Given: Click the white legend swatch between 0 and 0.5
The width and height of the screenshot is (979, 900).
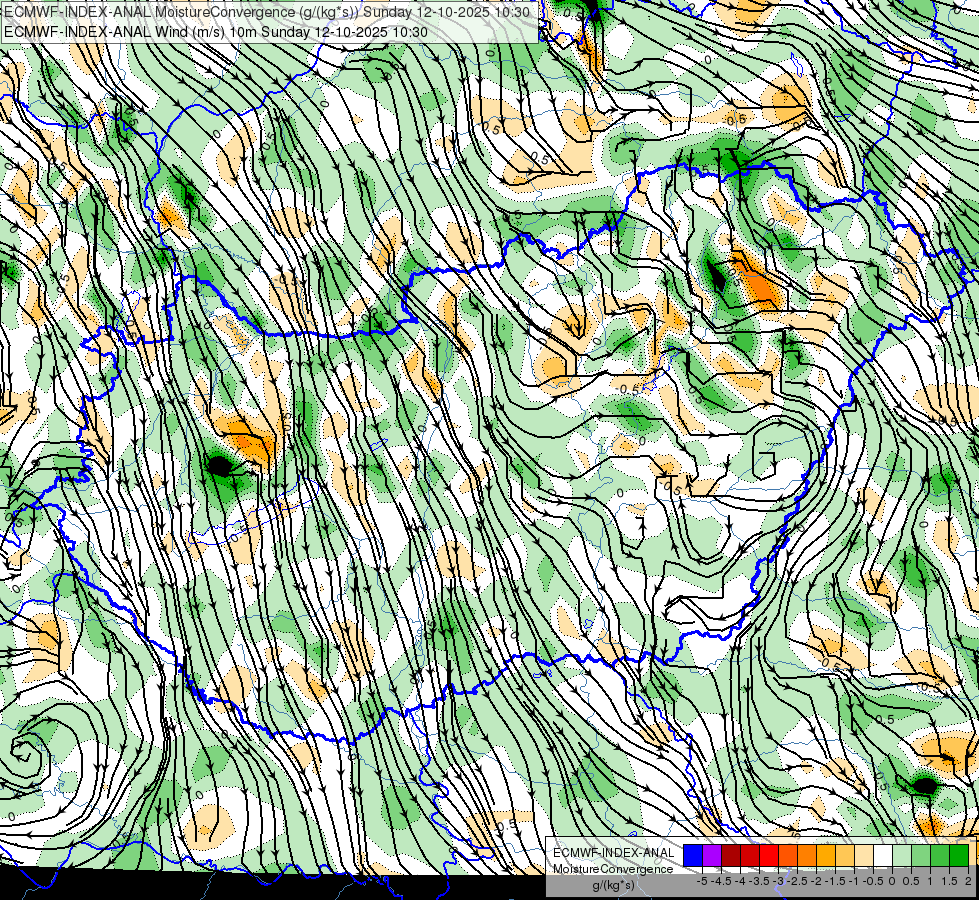Looking at the screenshot, I should [883, 856].
